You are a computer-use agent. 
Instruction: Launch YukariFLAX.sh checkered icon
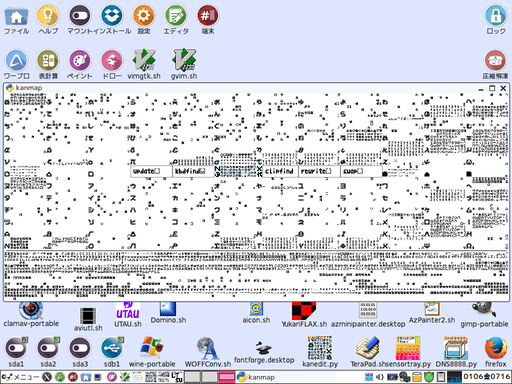(x=304, y=311)
